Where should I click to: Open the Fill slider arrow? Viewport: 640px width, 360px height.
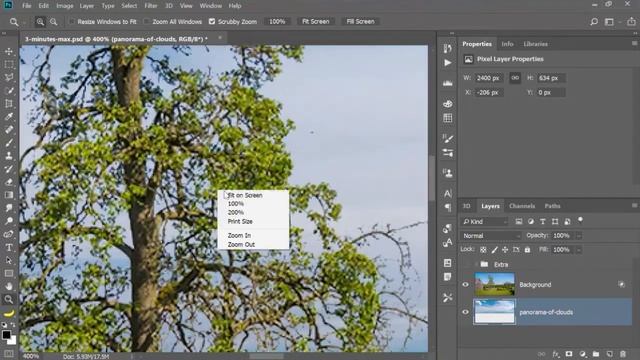(578, 250)
